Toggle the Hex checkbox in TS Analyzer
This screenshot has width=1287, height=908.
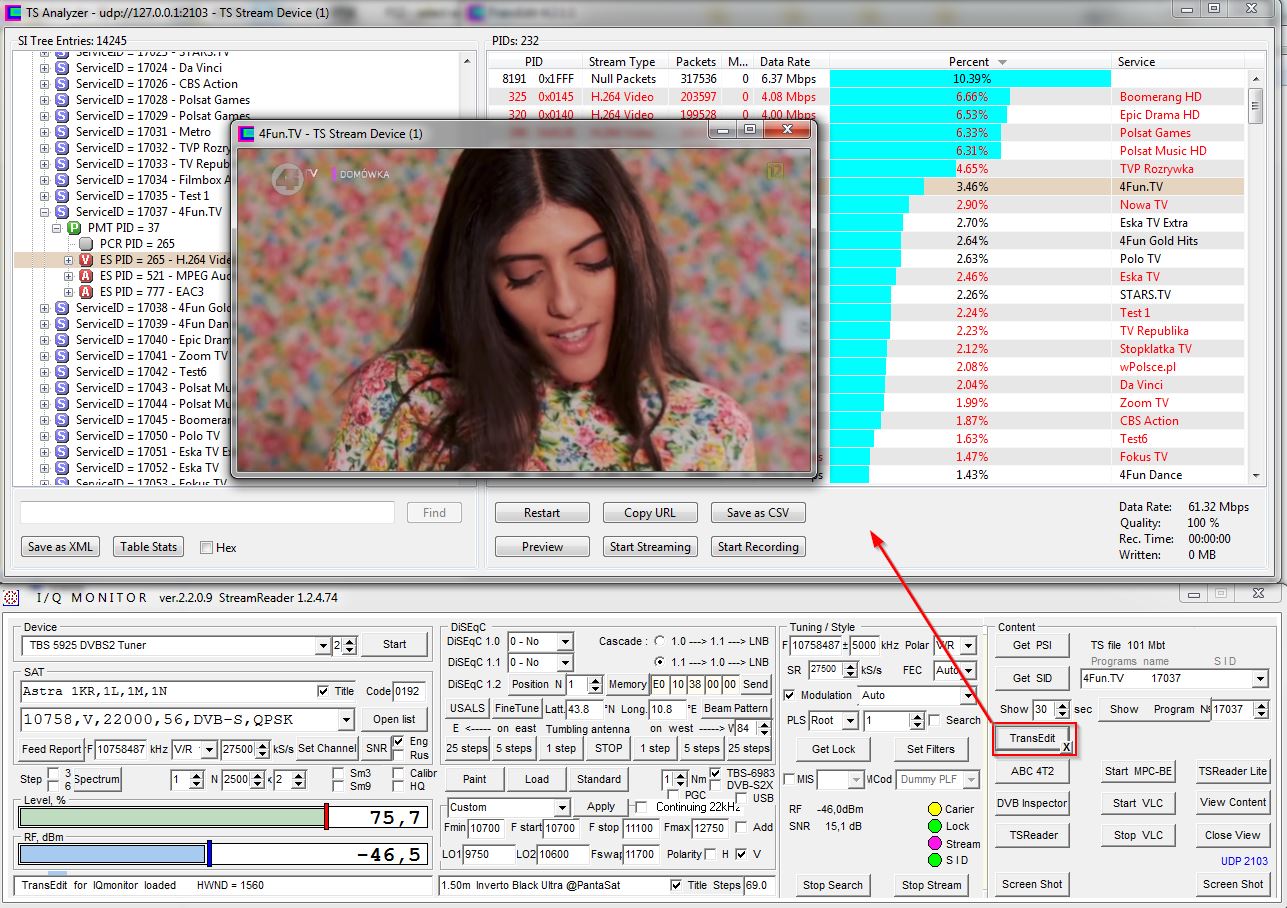tap(206, 547)
